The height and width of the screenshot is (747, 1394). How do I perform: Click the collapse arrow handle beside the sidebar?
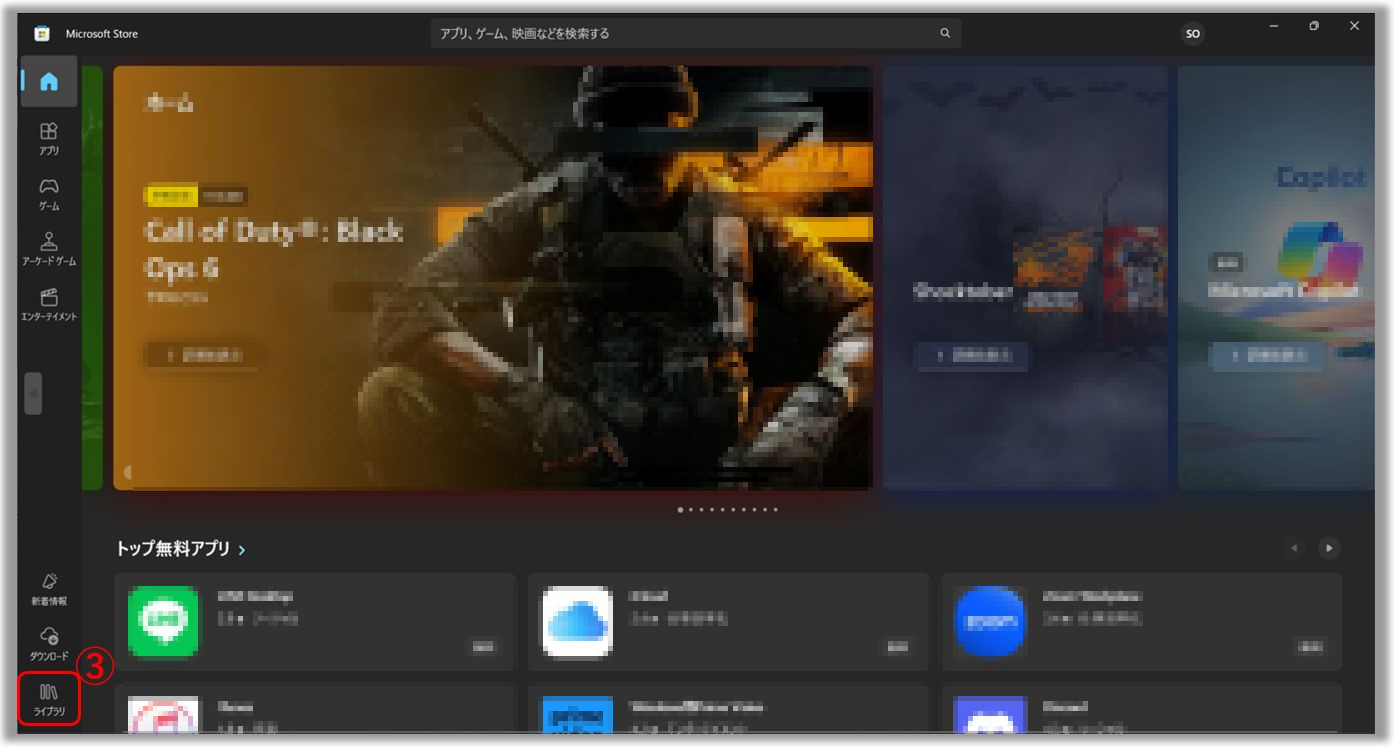click(33, 393)
